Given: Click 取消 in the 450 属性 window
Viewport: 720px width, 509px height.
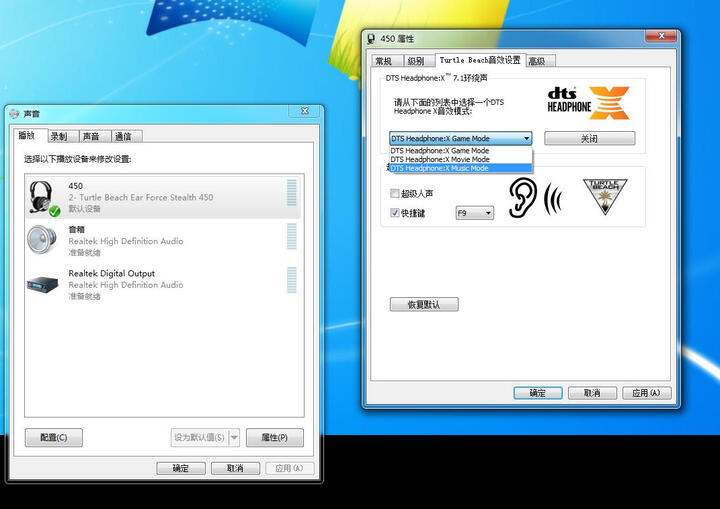Looking at the screenshot, I should [x=592, y=393].
